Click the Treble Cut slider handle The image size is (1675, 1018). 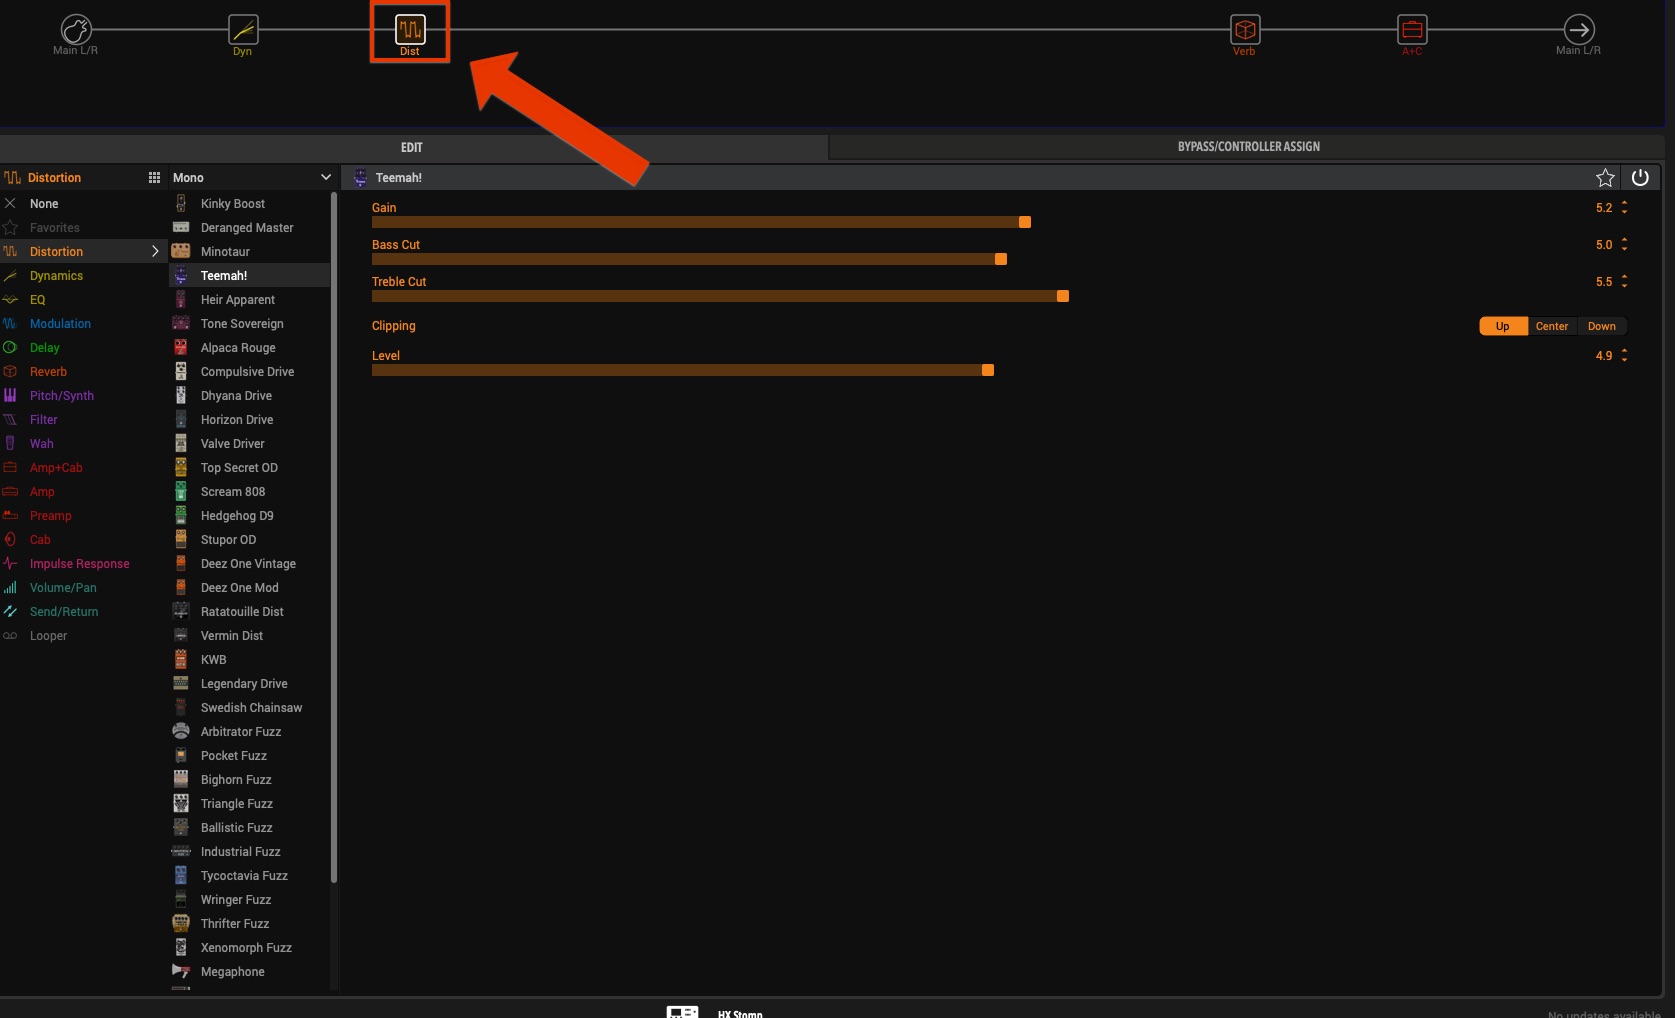(1063, 296)
